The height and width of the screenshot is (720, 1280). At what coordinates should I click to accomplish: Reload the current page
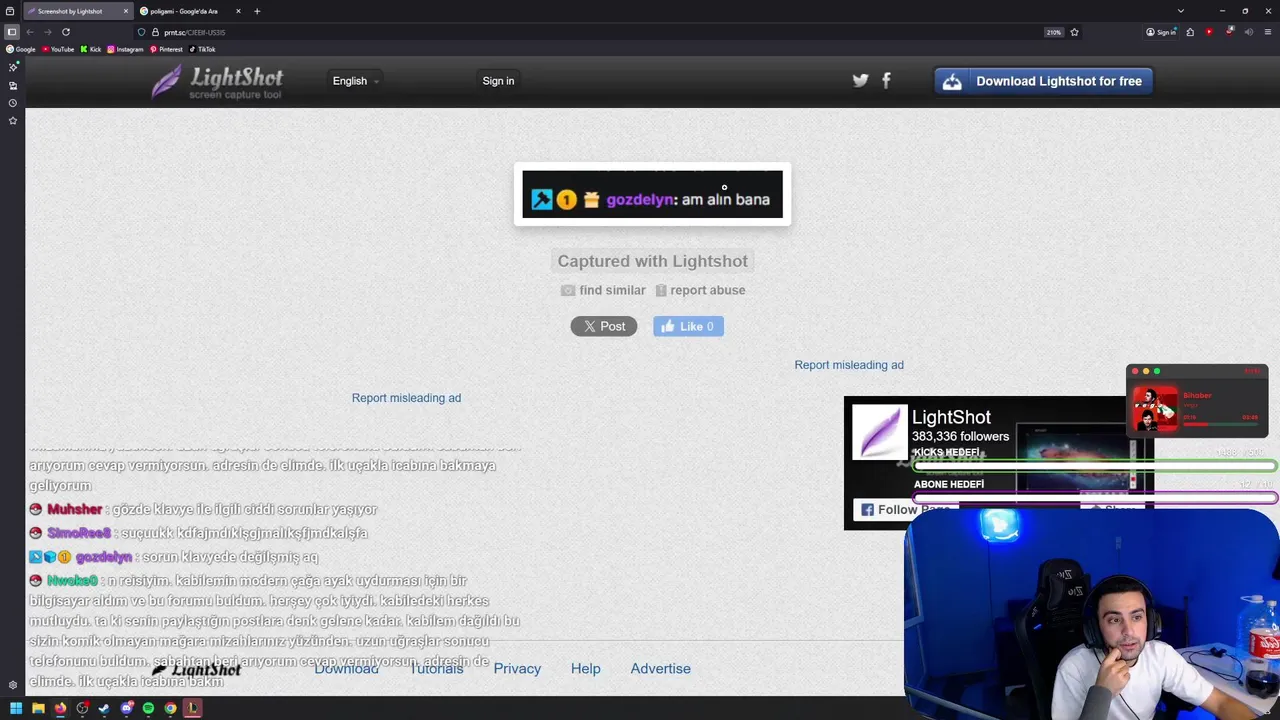(x=66, y=32)
